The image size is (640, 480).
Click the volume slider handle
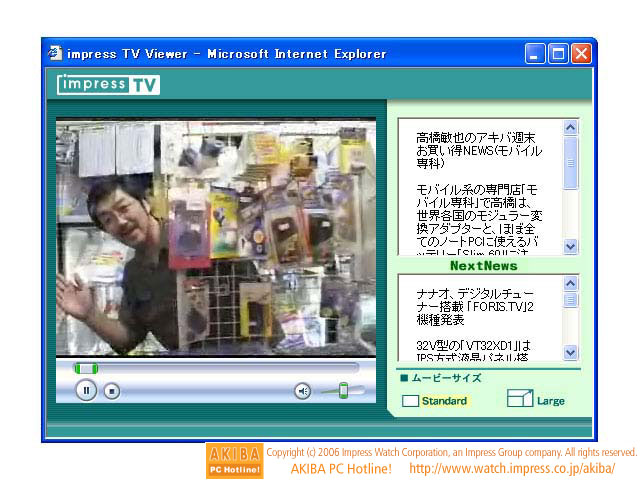click(x=343, y=391)
